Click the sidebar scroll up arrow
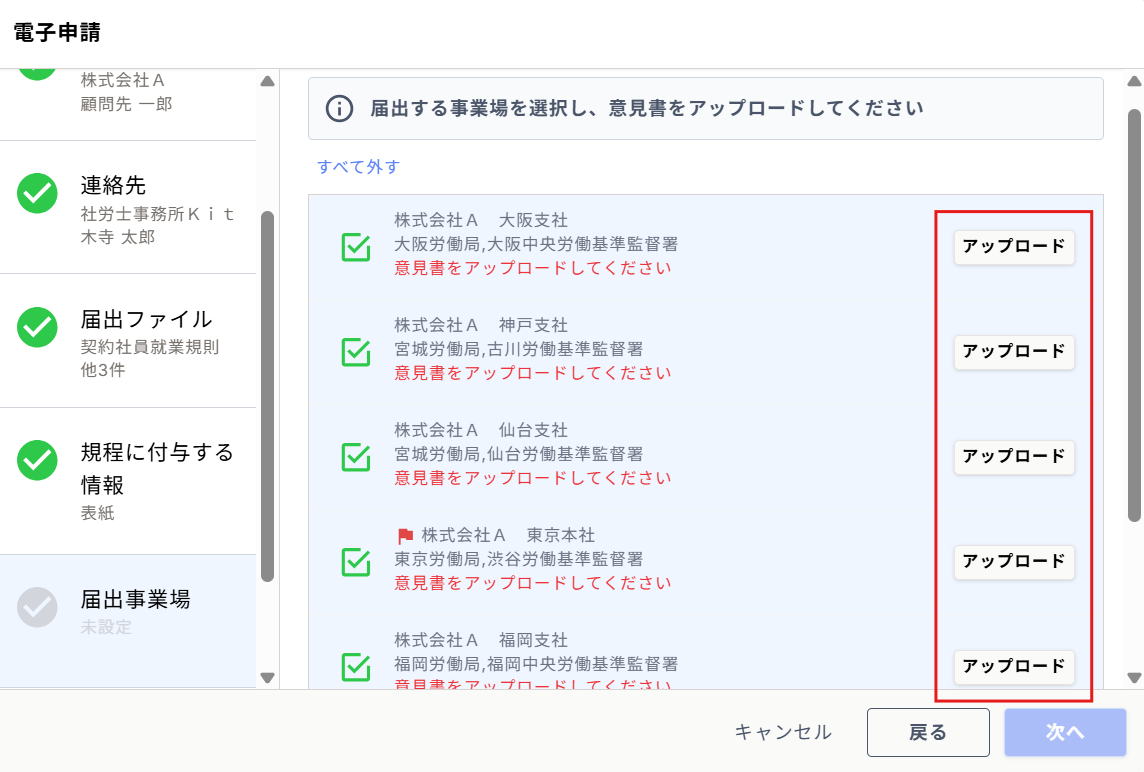The height and width of the screenshot is (772, 1144). click(268, 81)
